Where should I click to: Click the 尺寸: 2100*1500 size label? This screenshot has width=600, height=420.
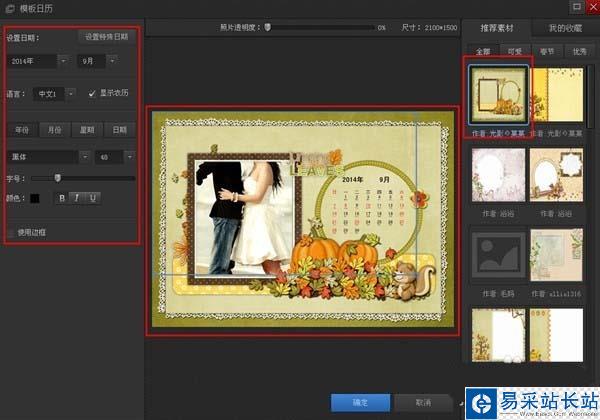click(429, 28)
